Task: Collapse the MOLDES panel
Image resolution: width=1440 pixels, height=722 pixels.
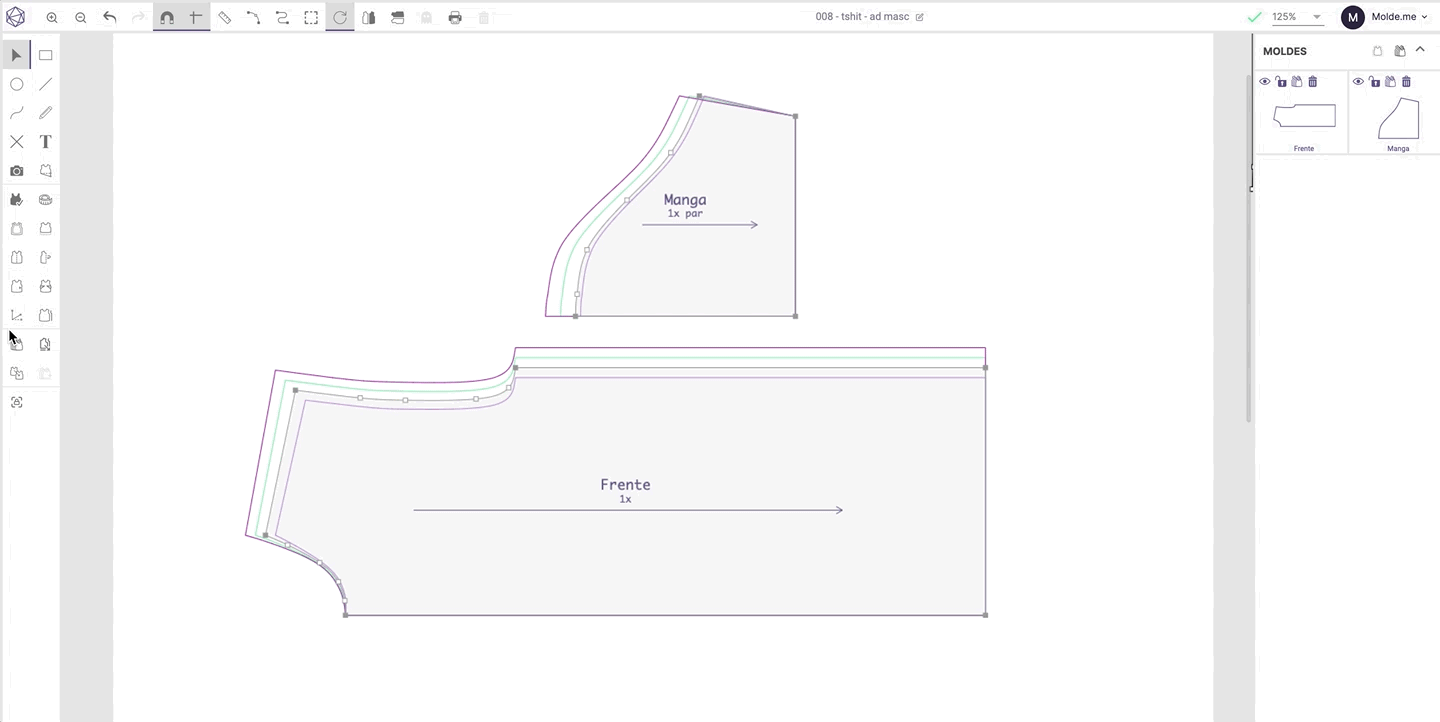Action: pyautogui.click(x=1420, y=50)
